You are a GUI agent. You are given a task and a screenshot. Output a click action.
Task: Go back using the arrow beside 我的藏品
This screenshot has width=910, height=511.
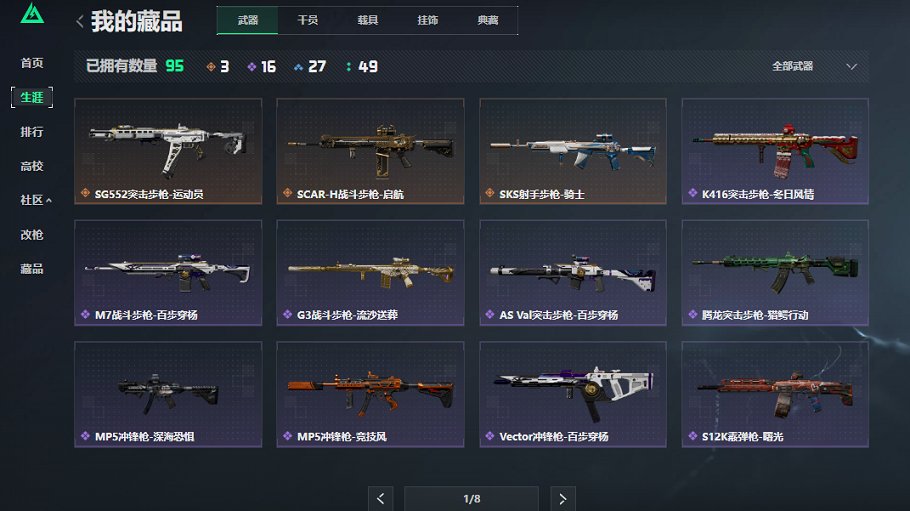point(80,21)
